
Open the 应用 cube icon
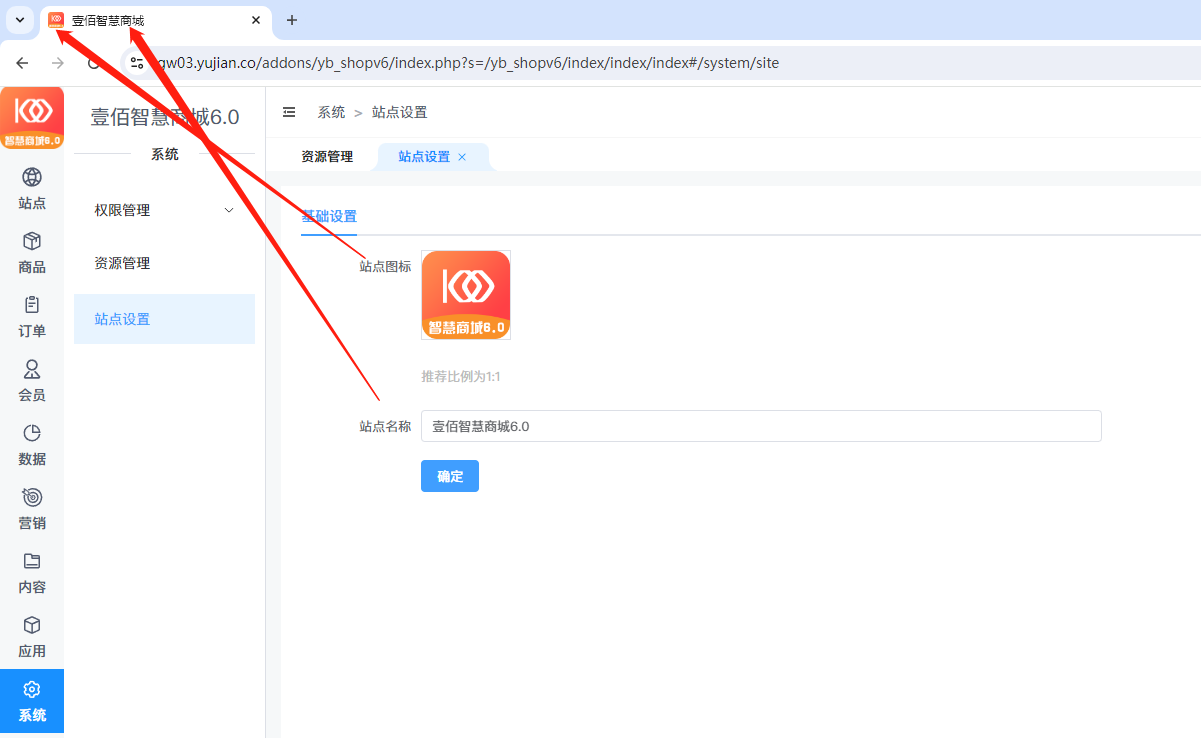(x=32, y=626)
